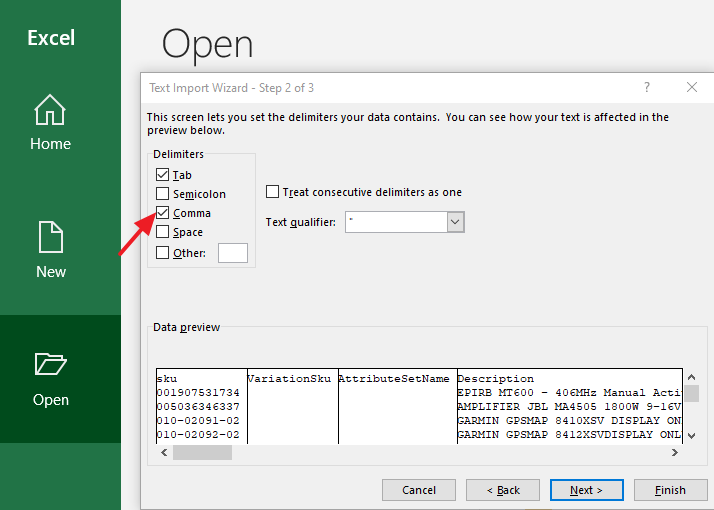Screen dimensions: 714x510
Task: Click sku value 010-02091-02 in preview
Action: pos(198,421)
